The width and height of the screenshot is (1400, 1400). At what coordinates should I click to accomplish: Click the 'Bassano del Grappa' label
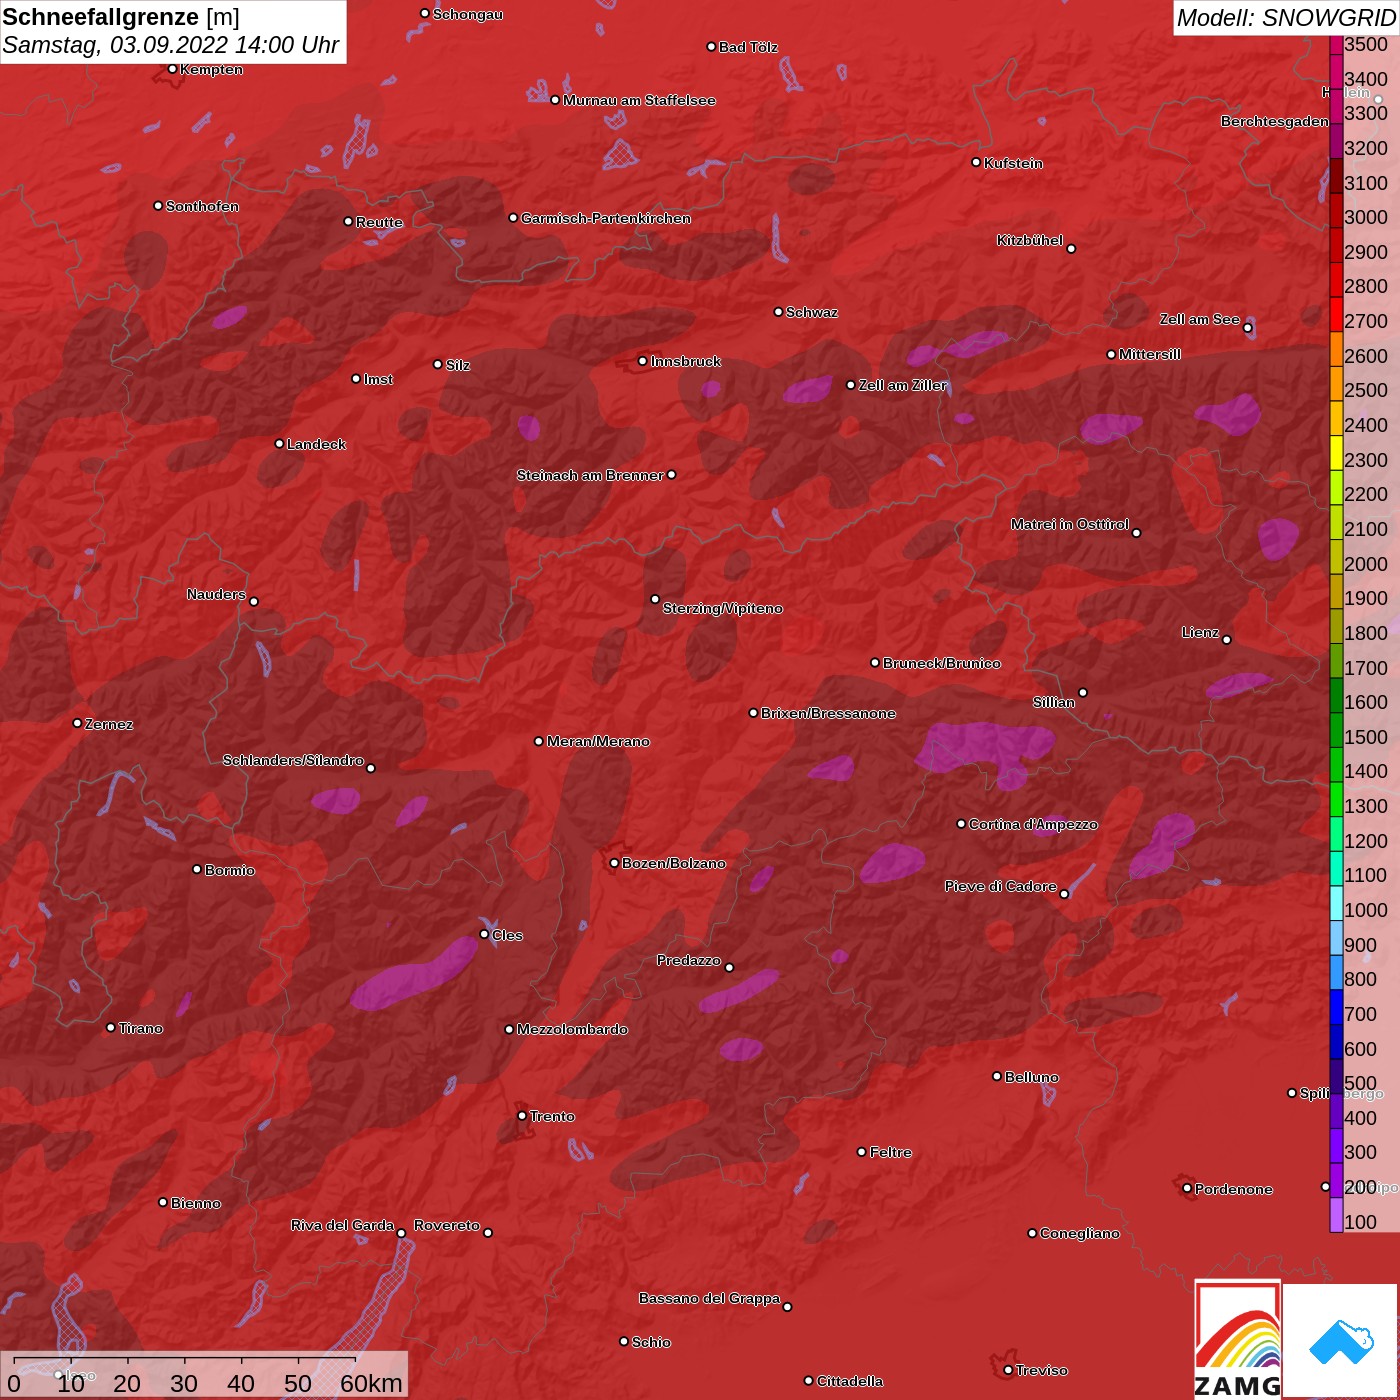(710, 1298)
